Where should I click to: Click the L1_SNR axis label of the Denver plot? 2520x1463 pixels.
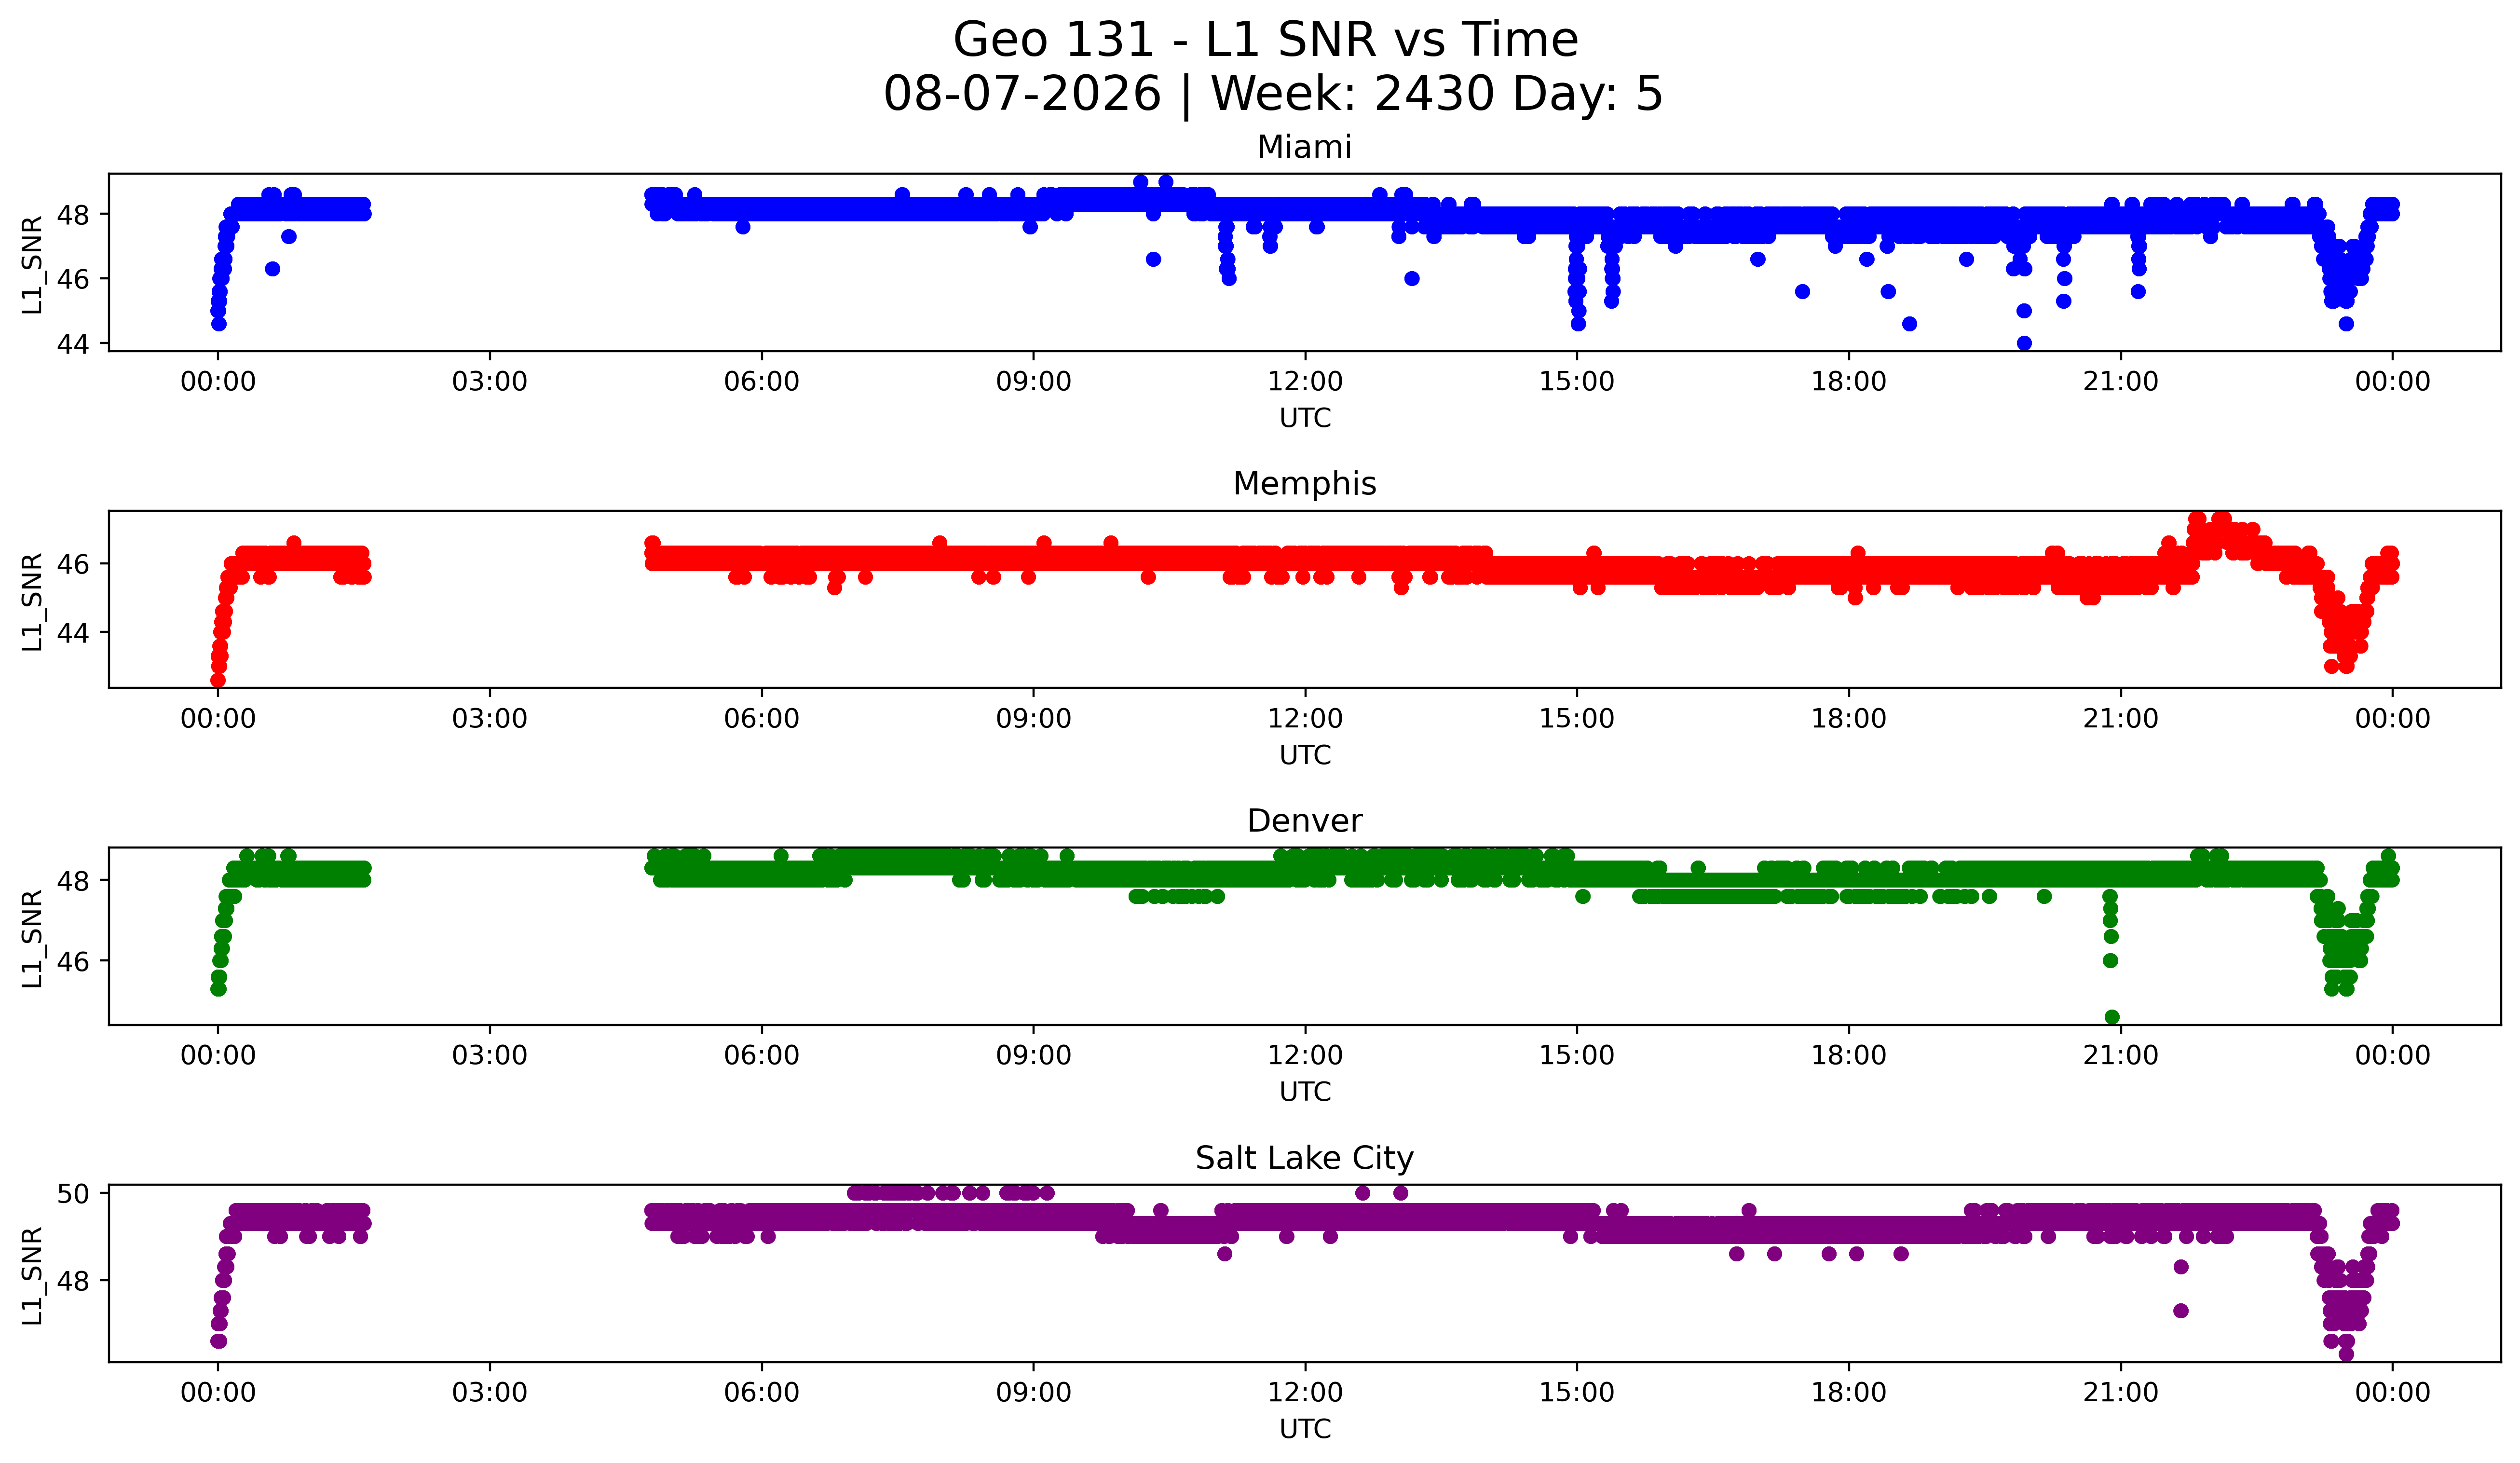tap(33, 938)
